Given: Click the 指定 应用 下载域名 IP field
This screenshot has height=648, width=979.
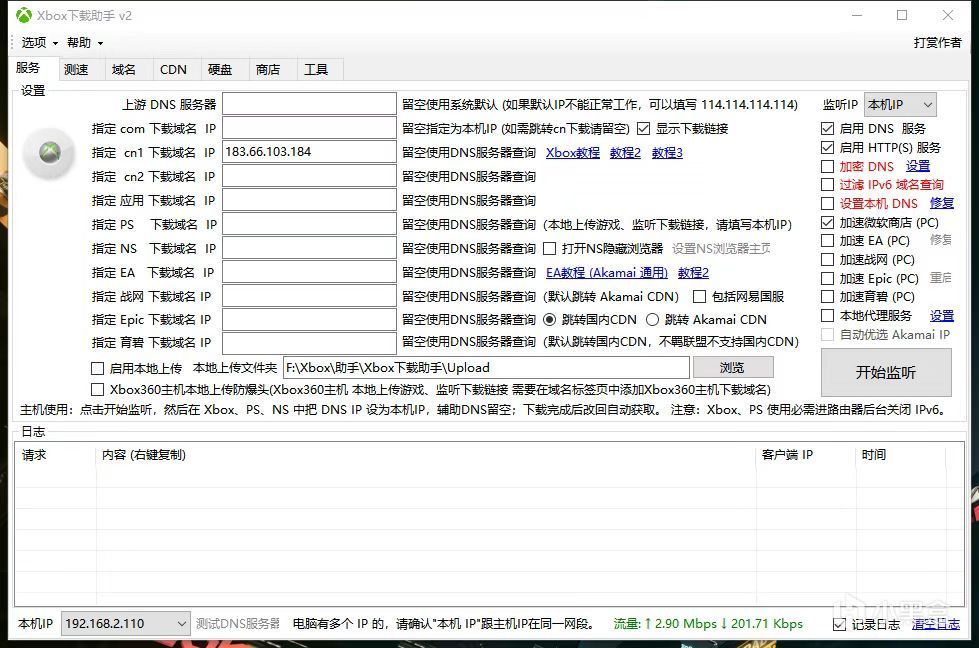Looking at the screenshot, I should [309, 200].
